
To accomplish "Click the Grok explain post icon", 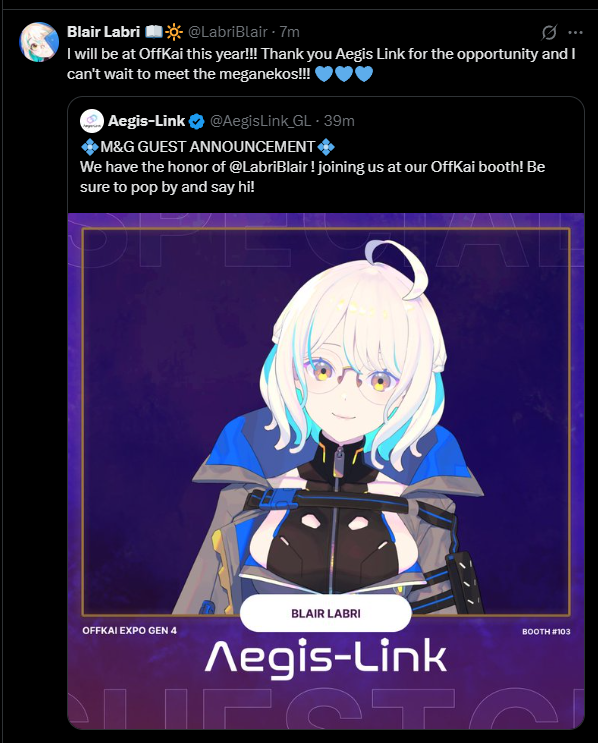I will click(x=549, y=32).
